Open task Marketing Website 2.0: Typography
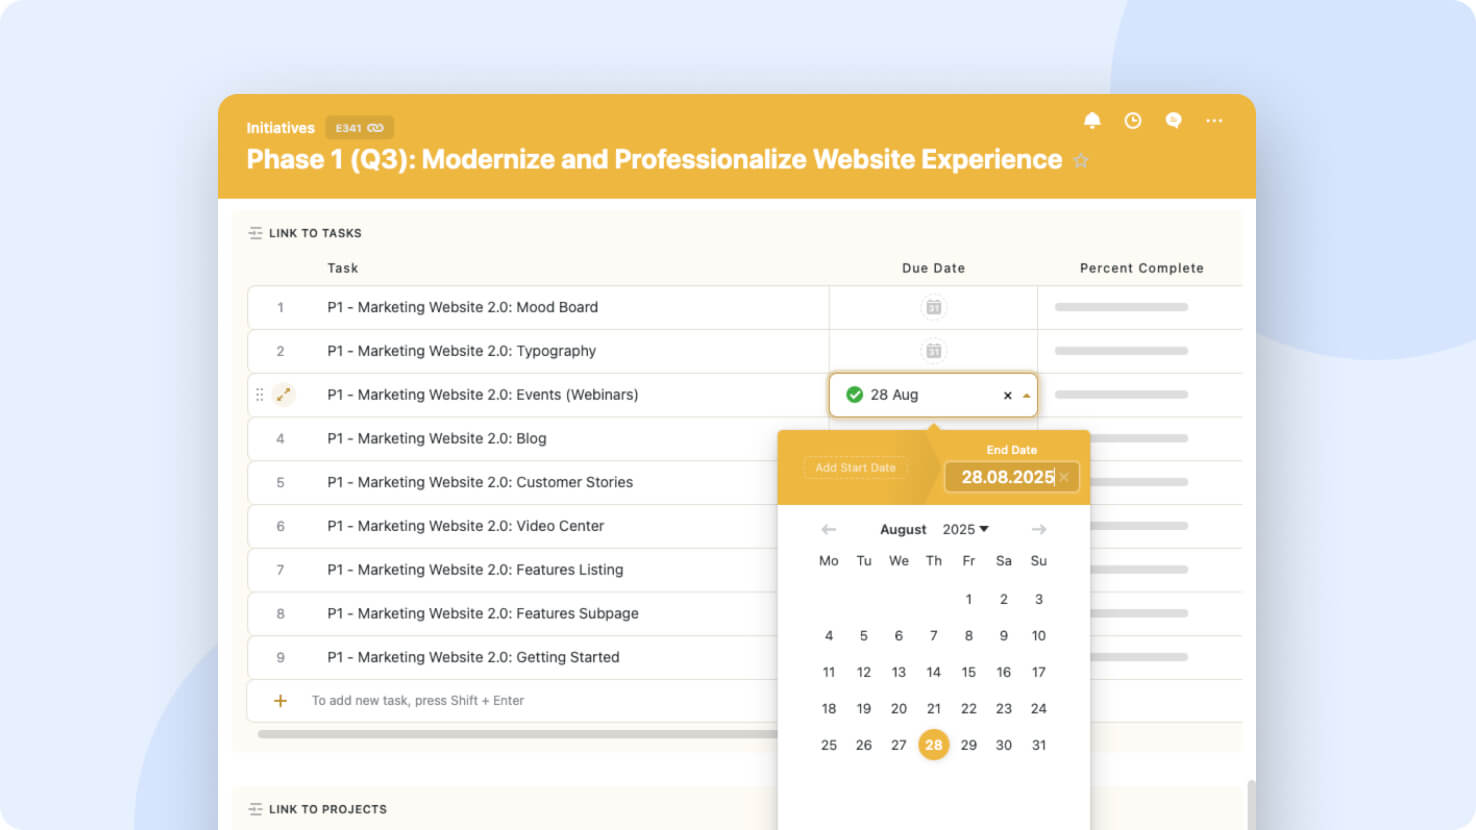The height and width of the screenshot is (830, 1476). point(461,351)
